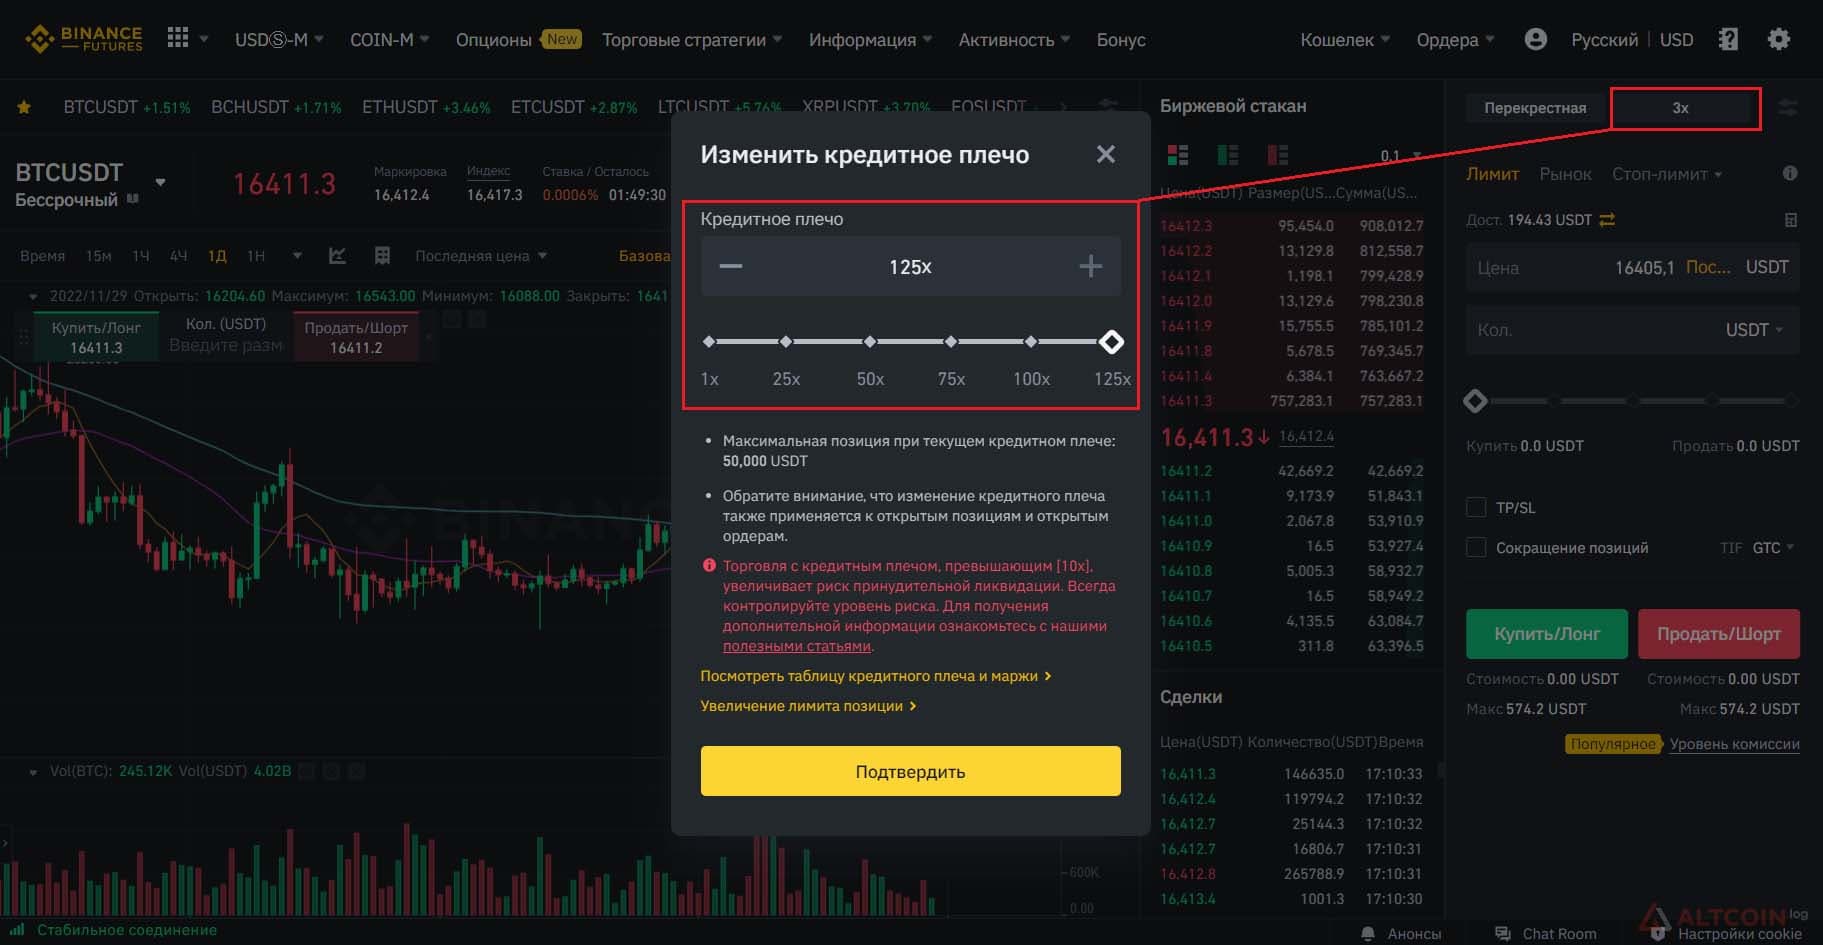1823x945 pixels.
Task: Tick the Сокращение позиций checkbox
Action: [1476, 547]
